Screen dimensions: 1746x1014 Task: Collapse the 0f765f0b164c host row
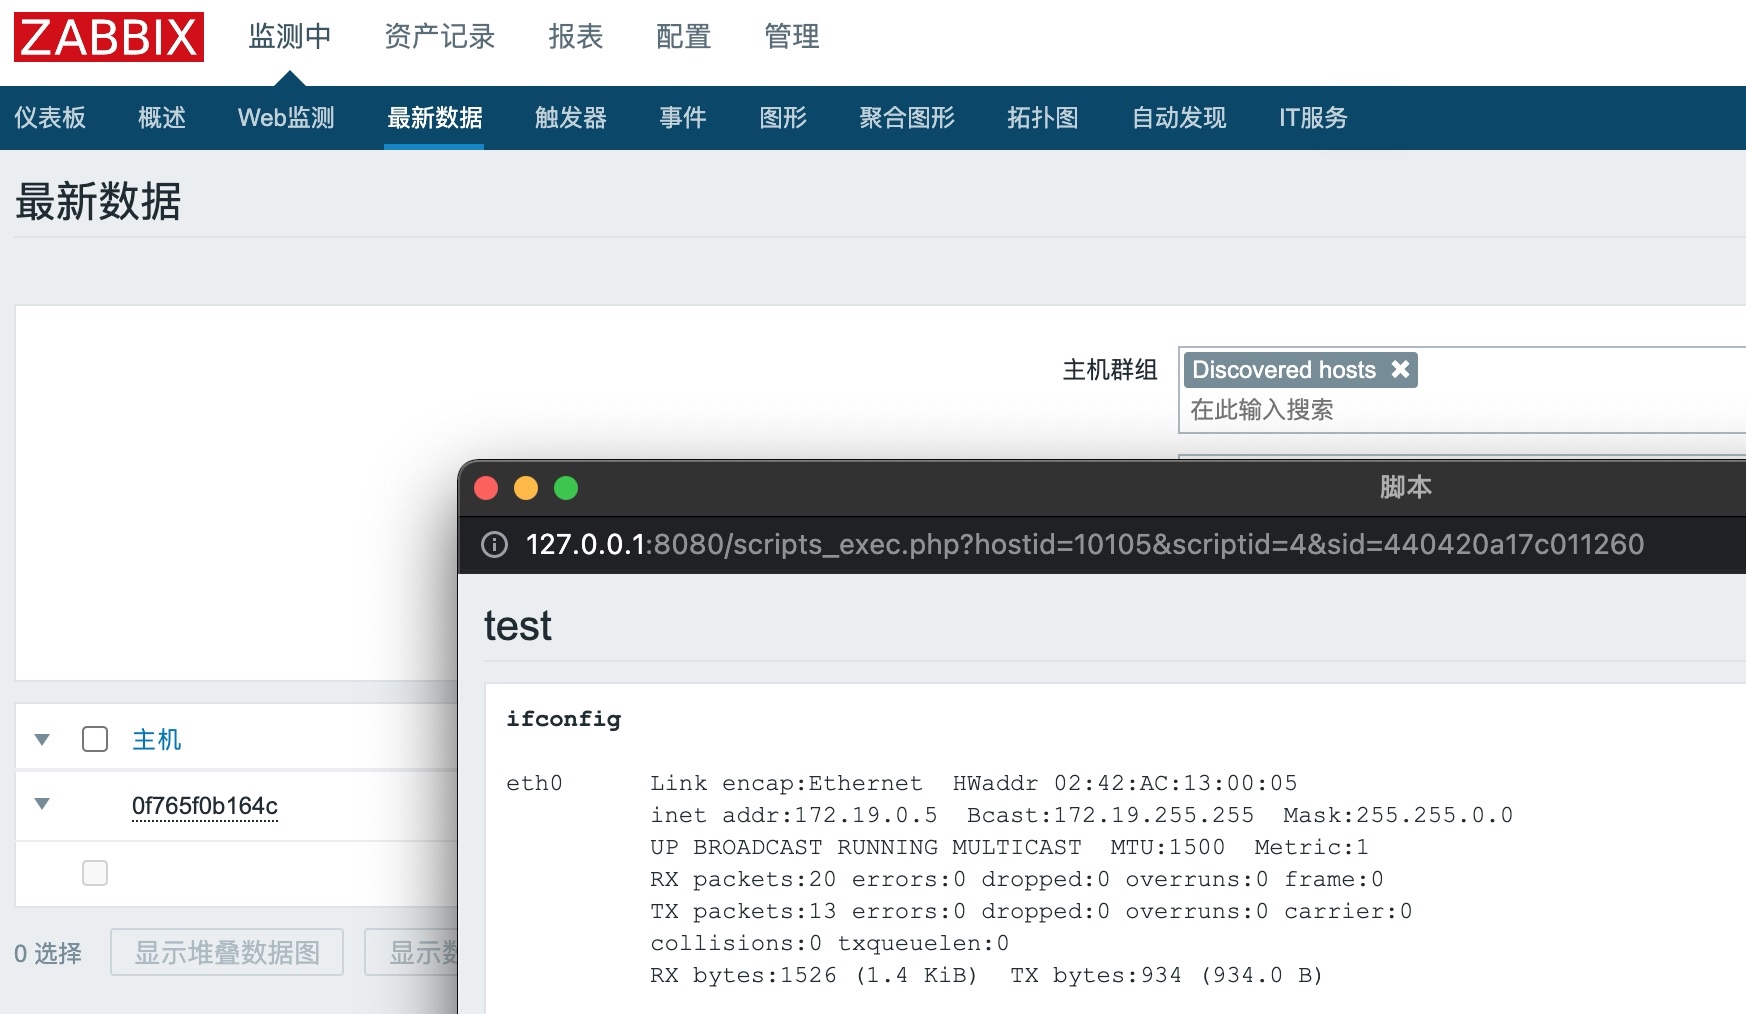[42, 804]
